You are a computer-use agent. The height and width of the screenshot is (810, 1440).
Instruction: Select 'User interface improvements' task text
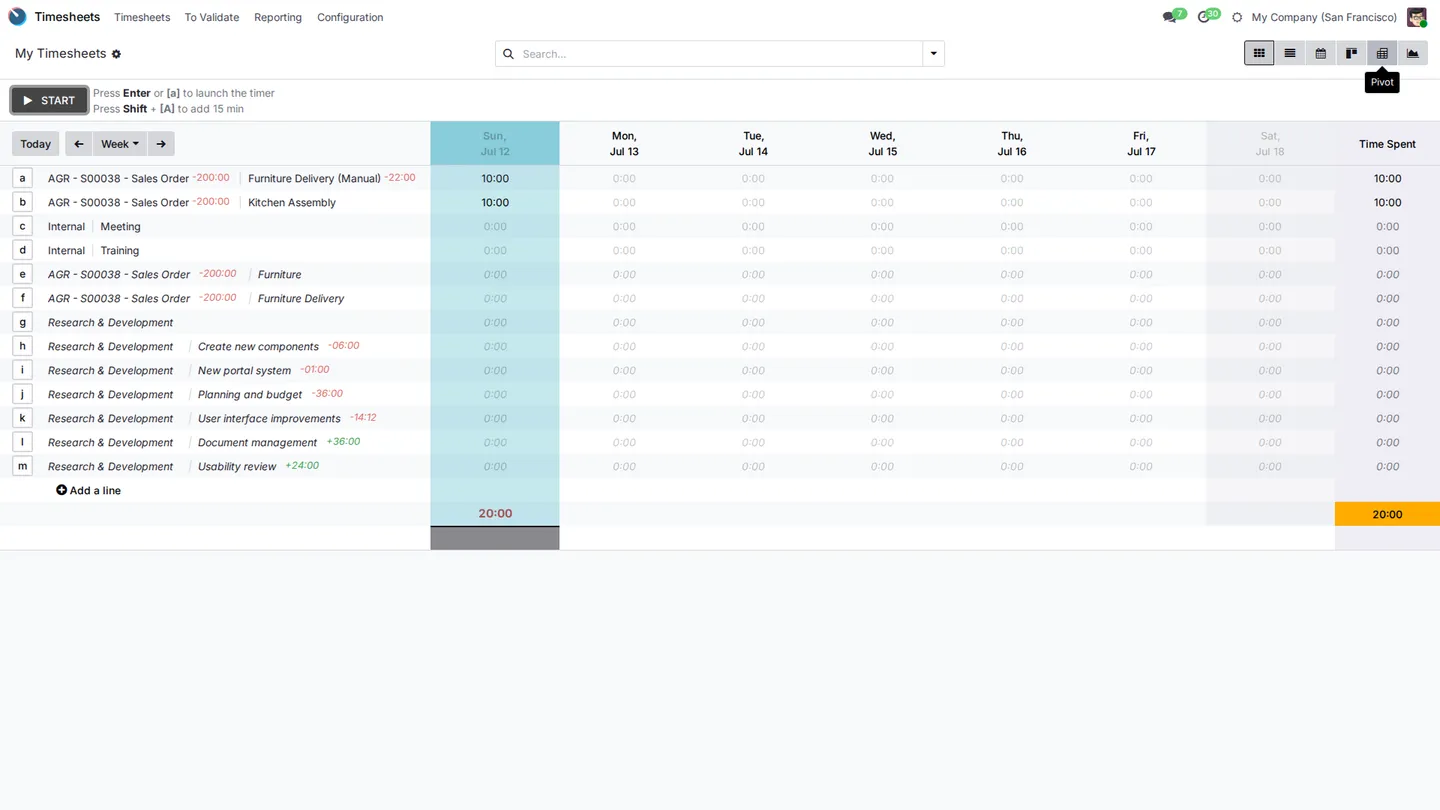click(269, 418)
